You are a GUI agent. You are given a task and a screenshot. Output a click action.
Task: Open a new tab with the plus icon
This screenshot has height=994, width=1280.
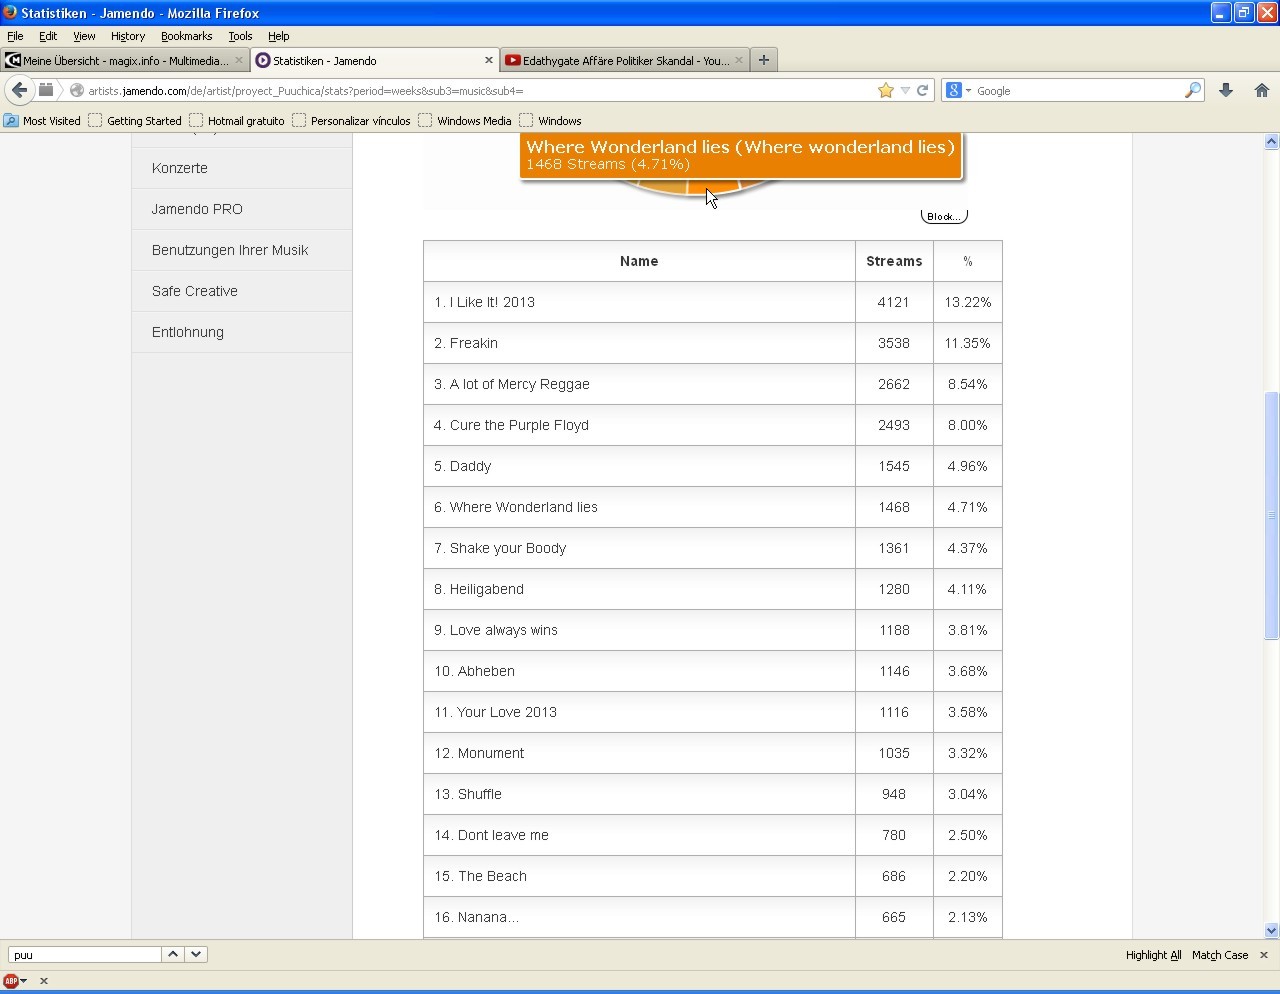(764, 60)
